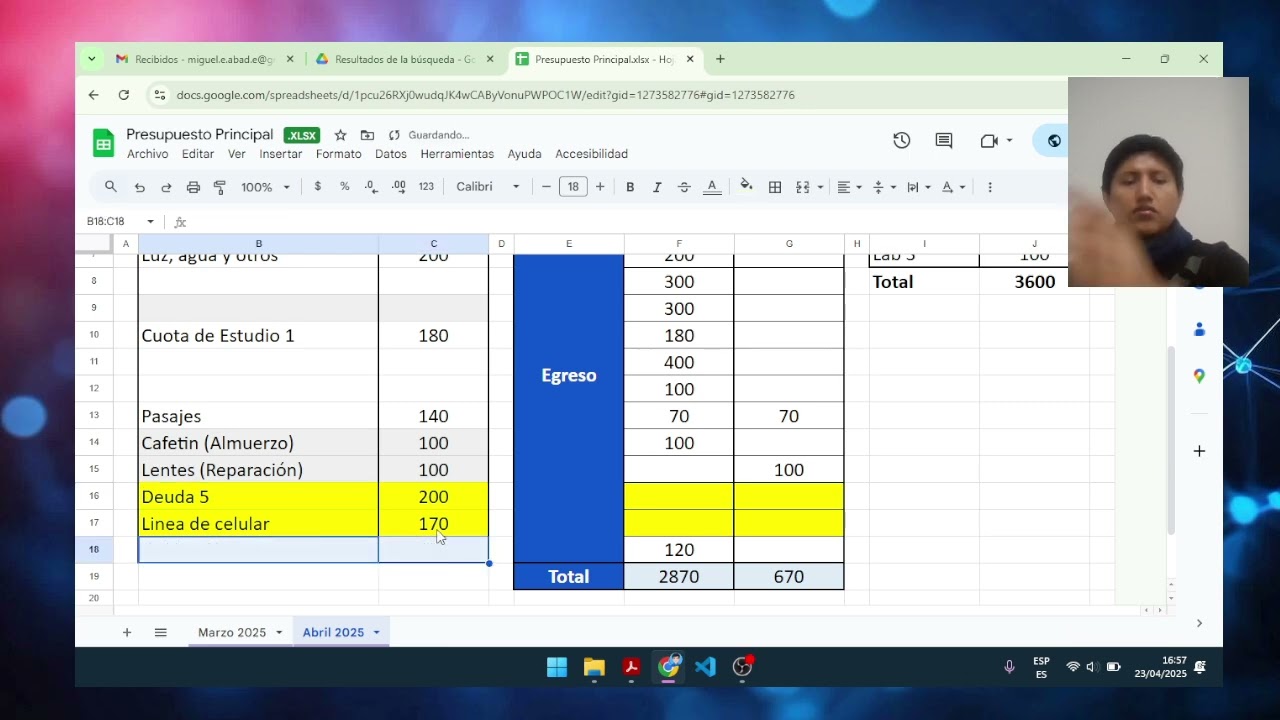The width and height of the screenshot is (1280, 720).
Task: Open more number formats (123)
Action: (x=426, y=187)
